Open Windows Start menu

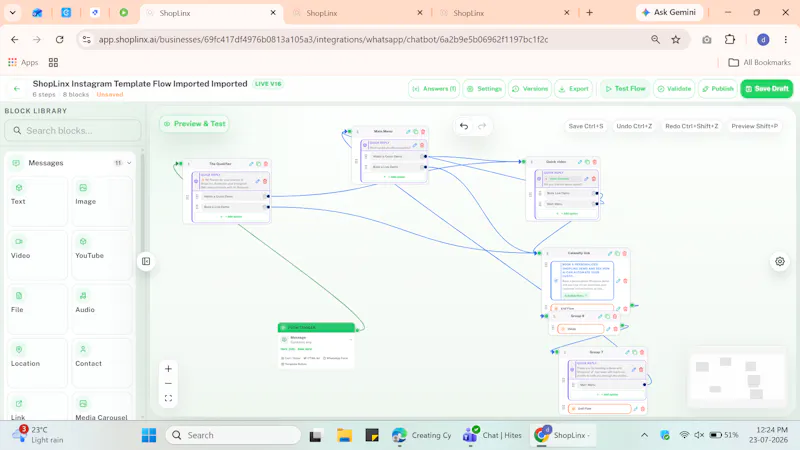click(149, 435)
